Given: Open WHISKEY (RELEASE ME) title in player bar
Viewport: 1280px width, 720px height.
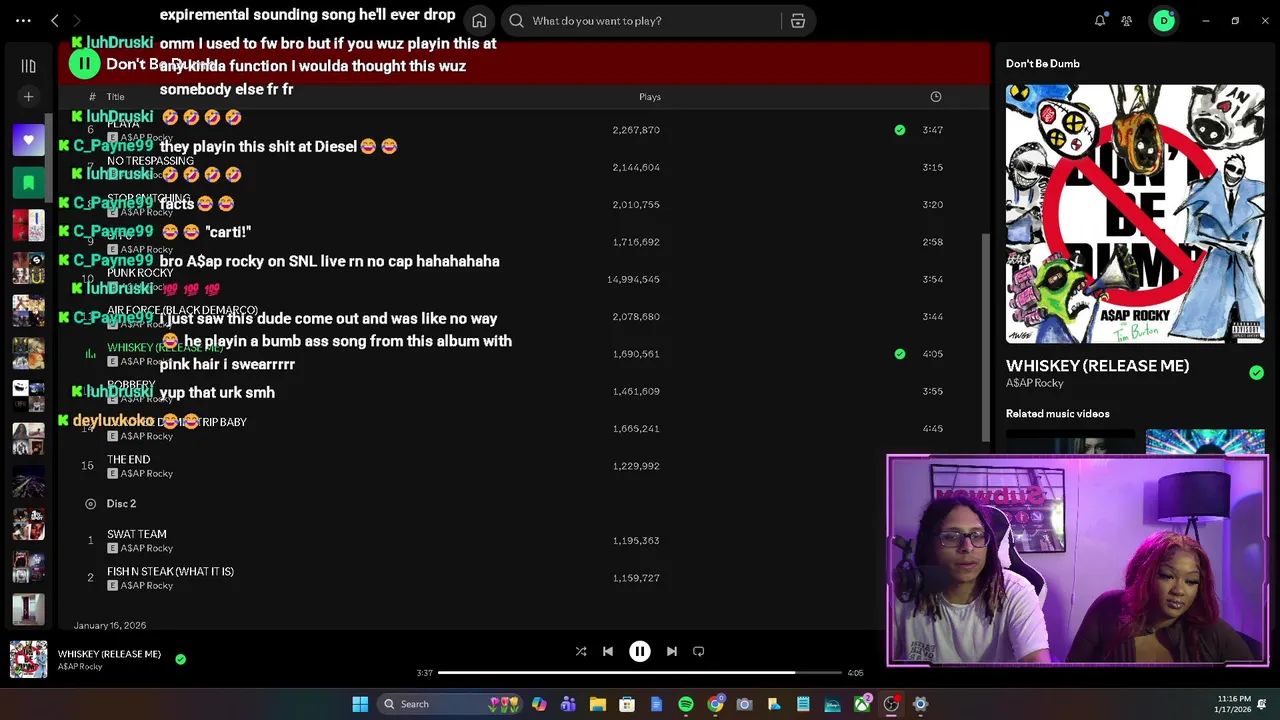Looking at the screenshot, I should [x=109, y=654].
